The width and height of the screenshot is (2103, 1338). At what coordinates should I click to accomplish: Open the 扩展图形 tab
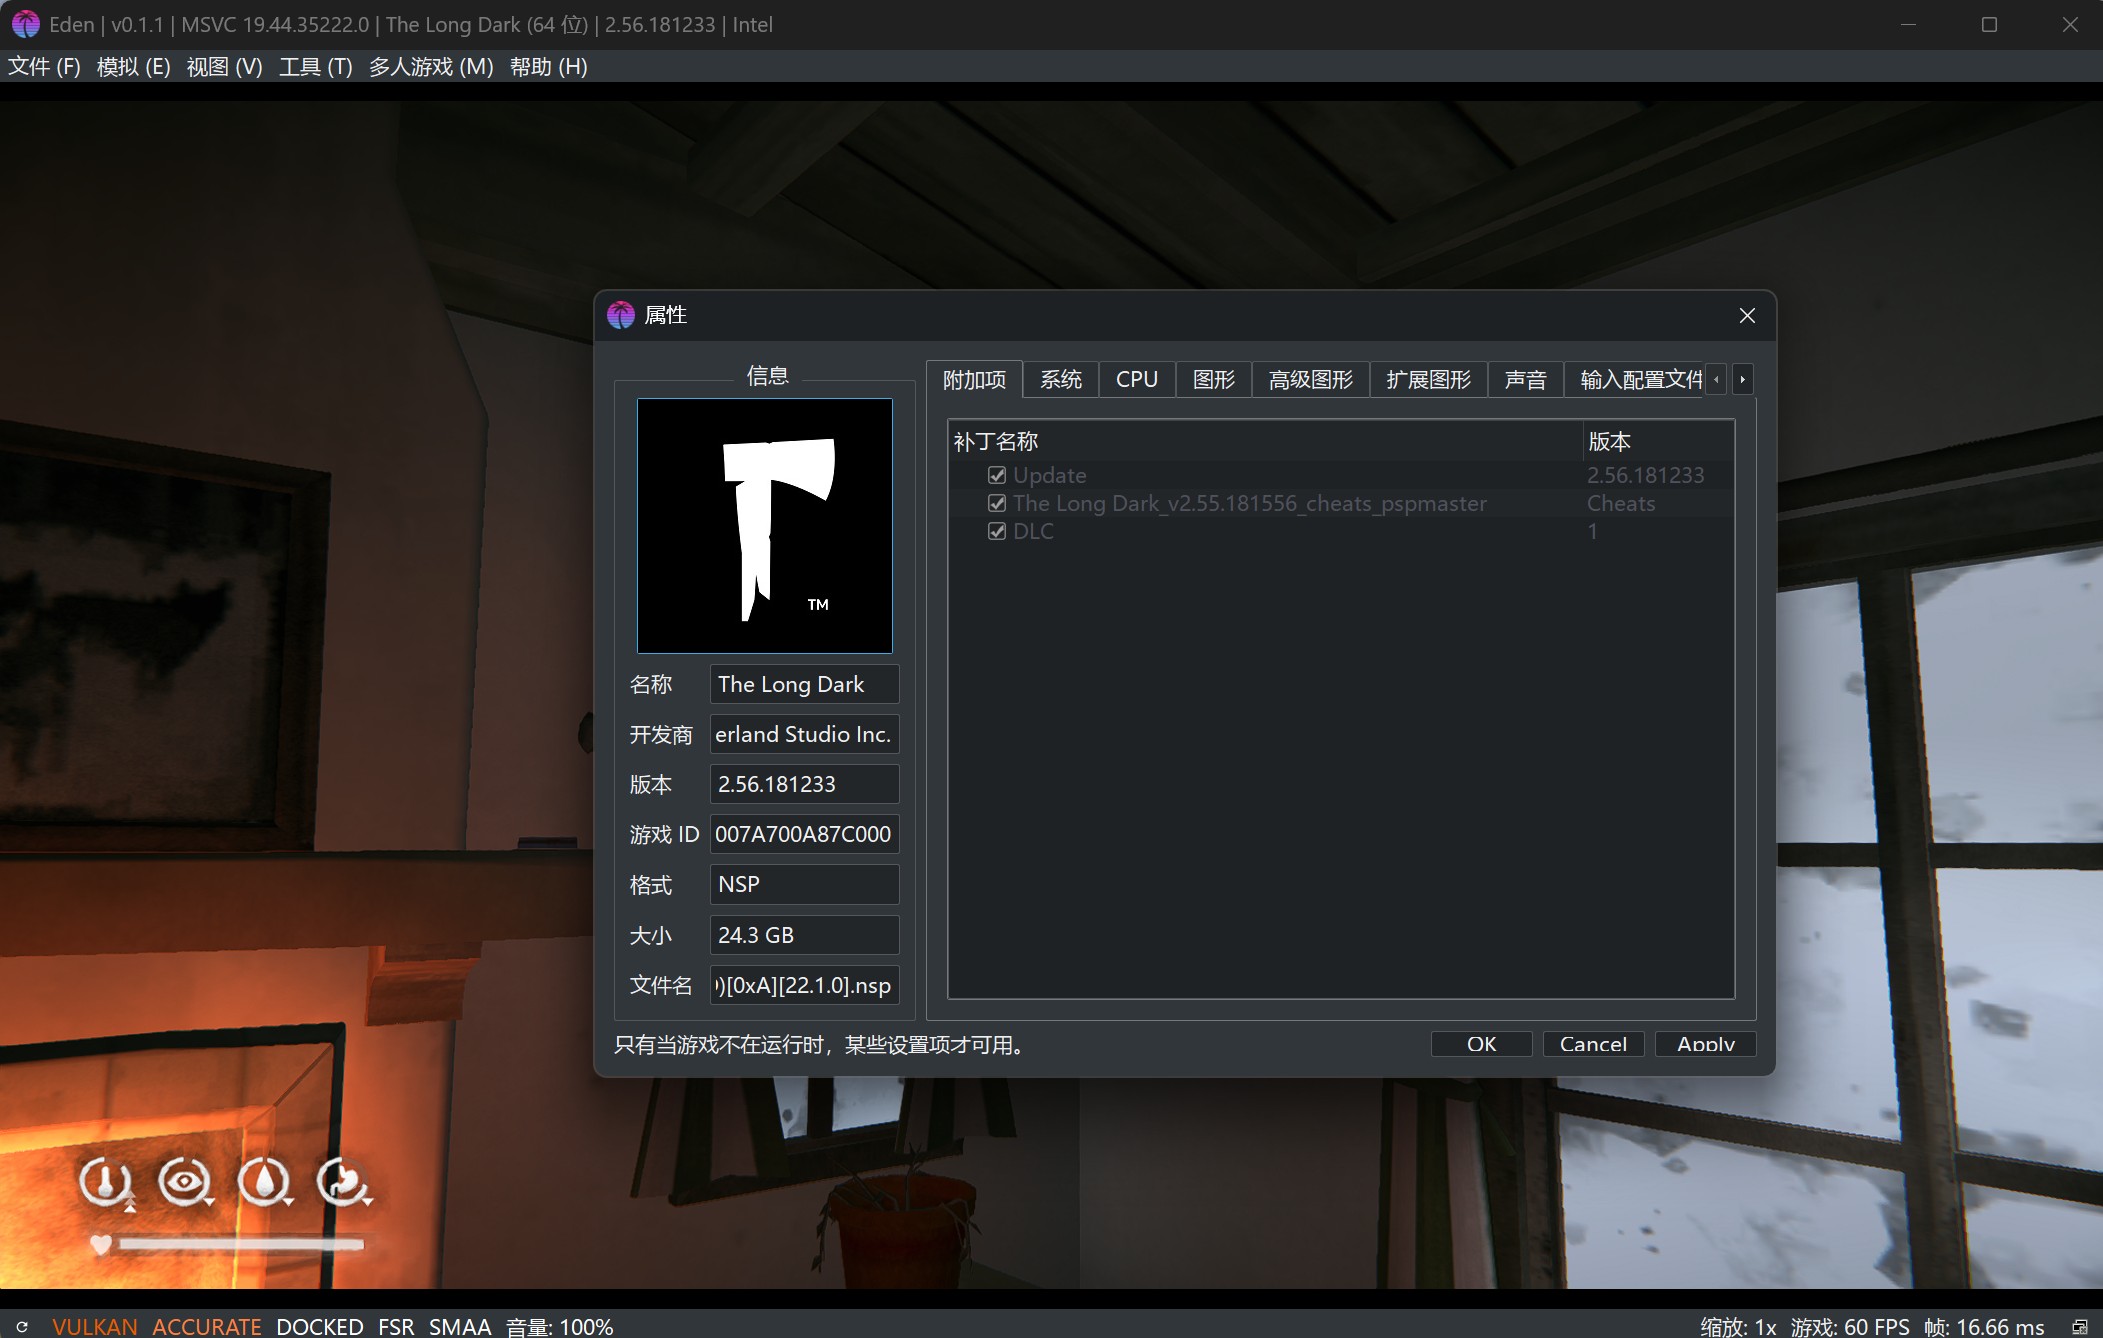(x=1429, y=380)
